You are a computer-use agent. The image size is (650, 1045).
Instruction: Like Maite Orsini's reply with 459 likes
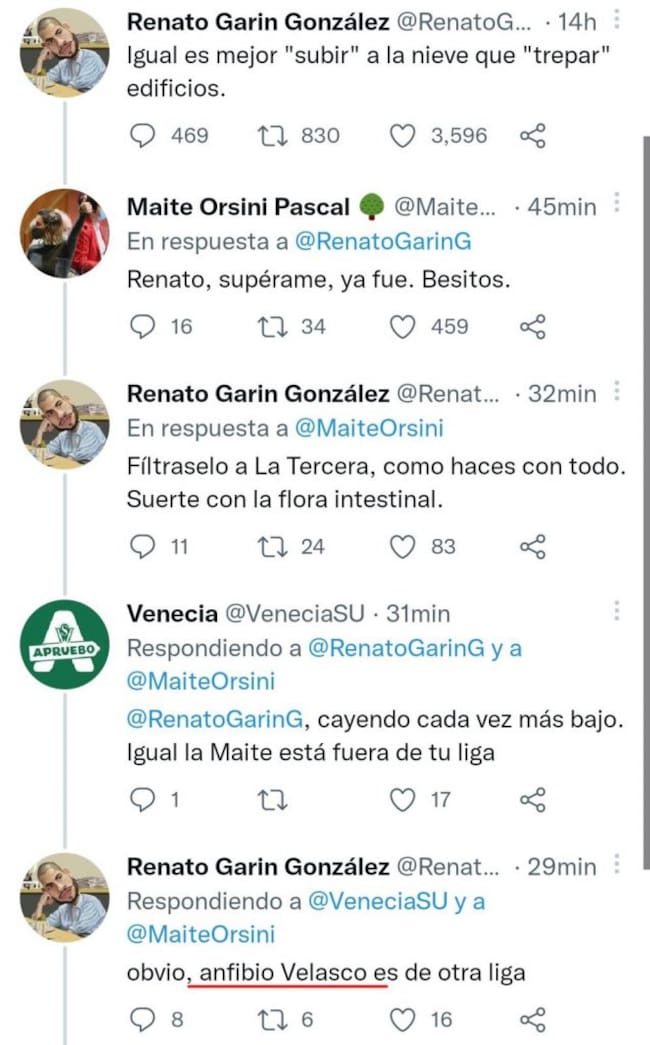(x=402, y=326)
